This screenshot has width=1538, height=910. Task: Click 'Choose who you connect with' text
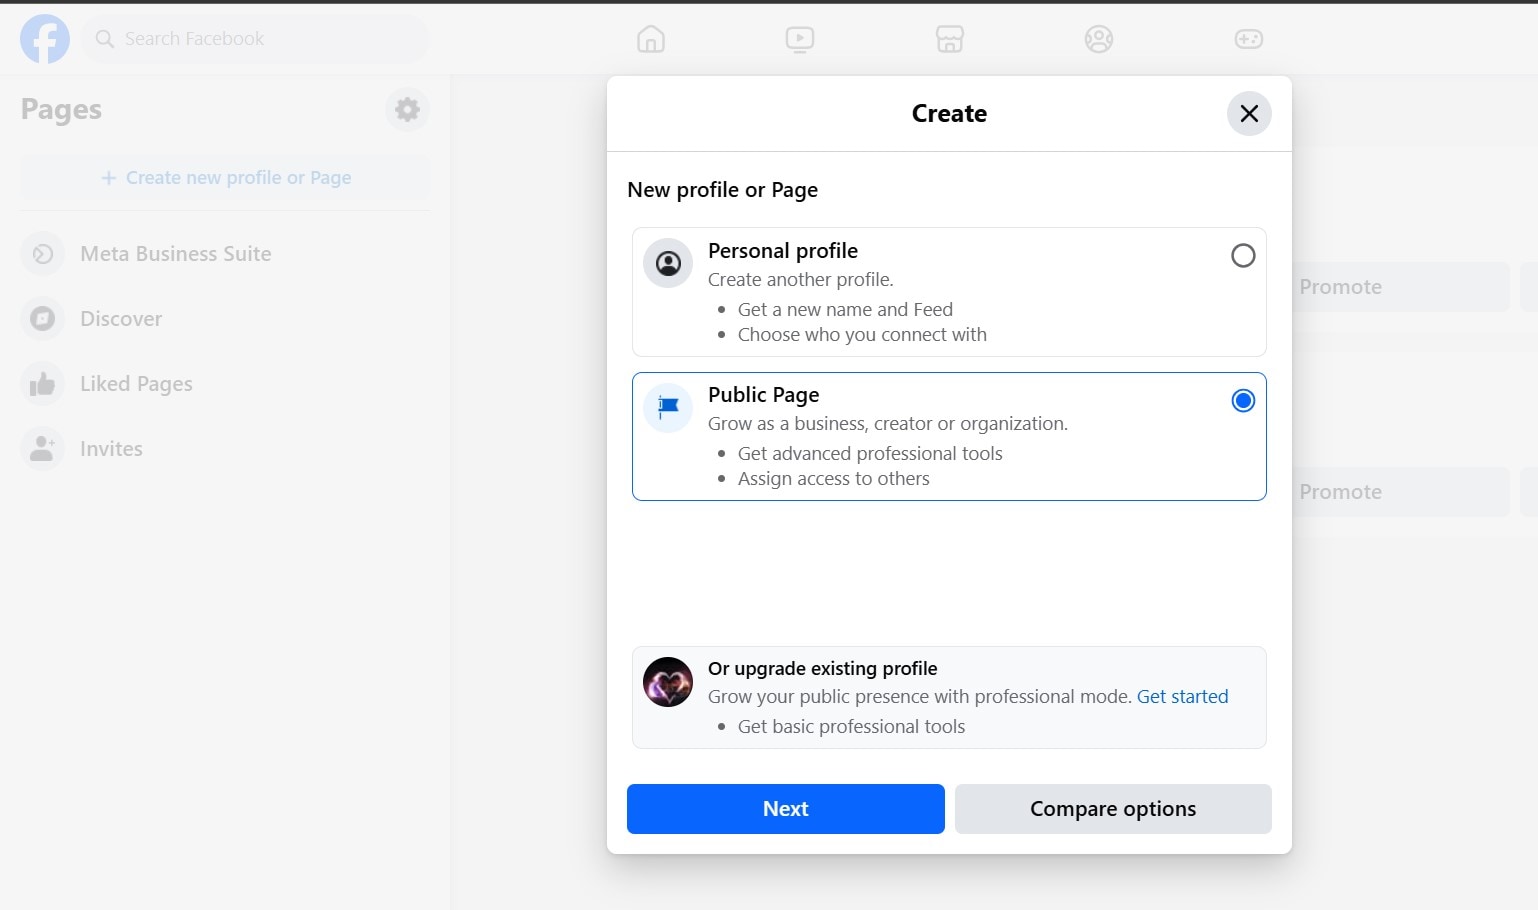(x=862, y=335)
